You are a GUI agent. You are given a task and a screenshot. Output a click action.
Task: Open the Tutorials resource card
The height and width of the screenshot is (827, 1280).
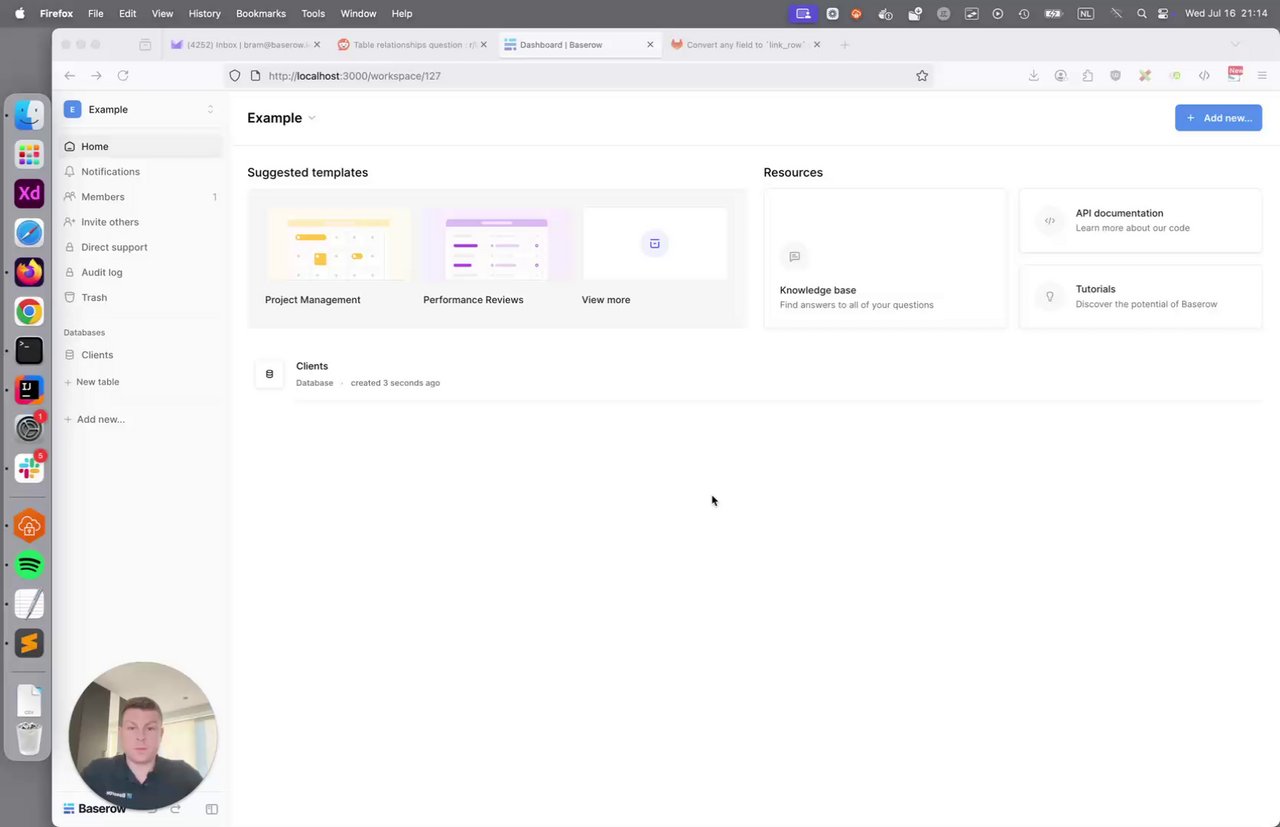click(x=1140, y=296)
